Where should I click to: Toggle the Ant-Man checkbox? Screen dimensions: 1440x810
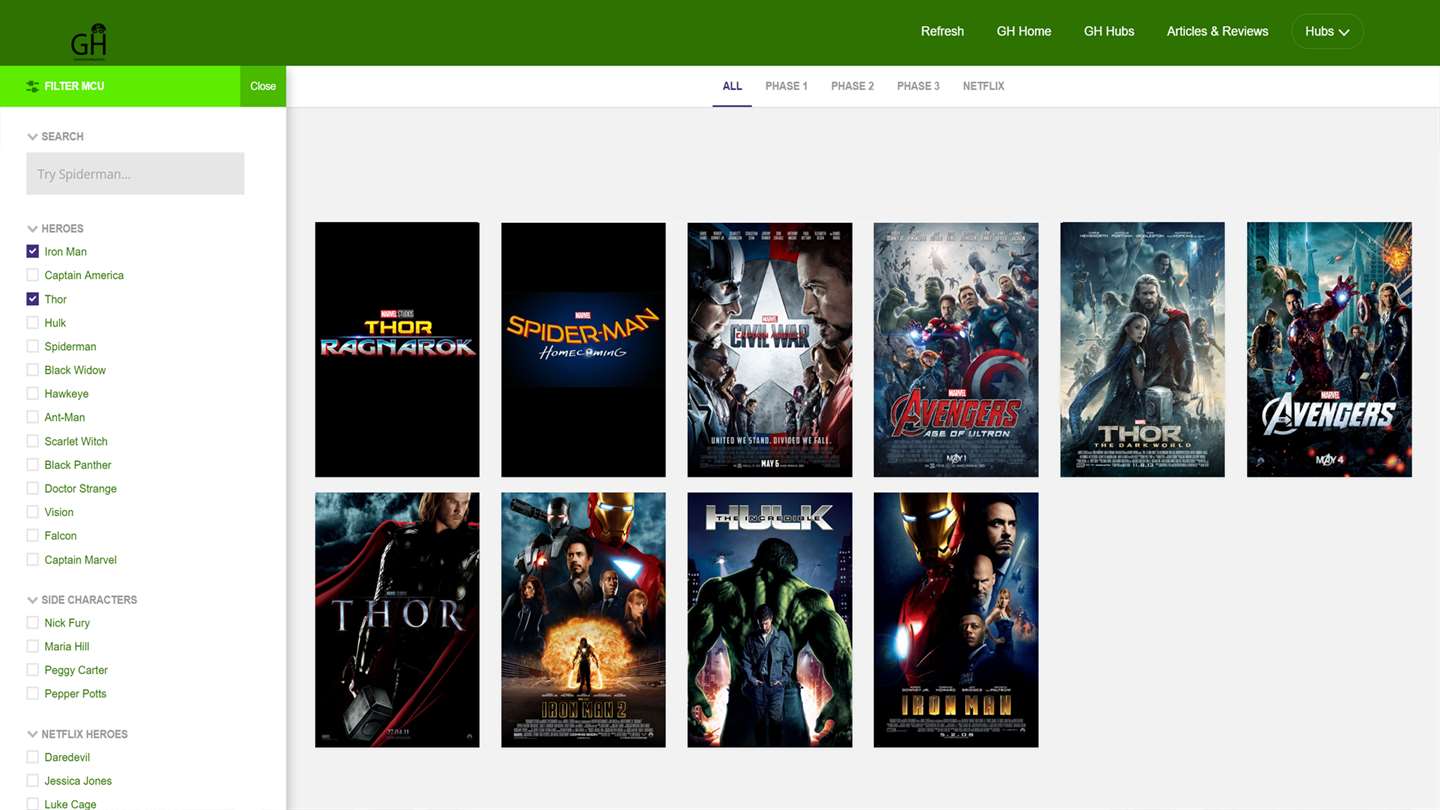33,417
